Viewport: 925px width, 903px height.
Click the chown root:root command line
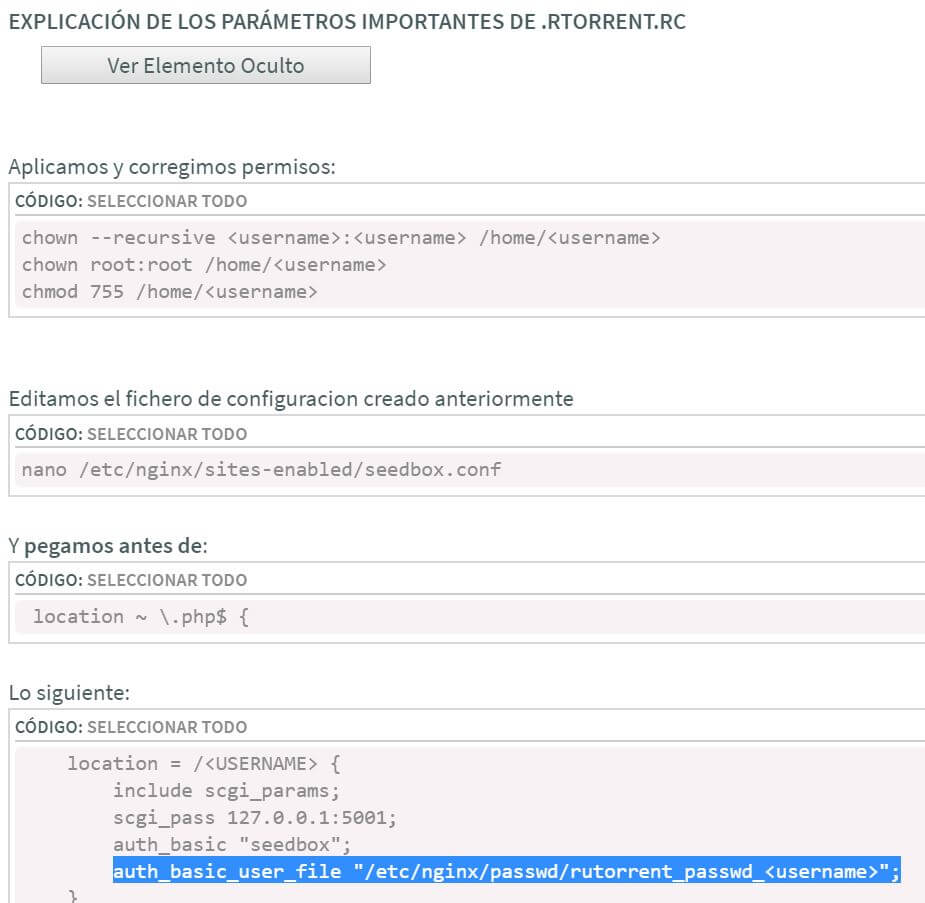204,265
